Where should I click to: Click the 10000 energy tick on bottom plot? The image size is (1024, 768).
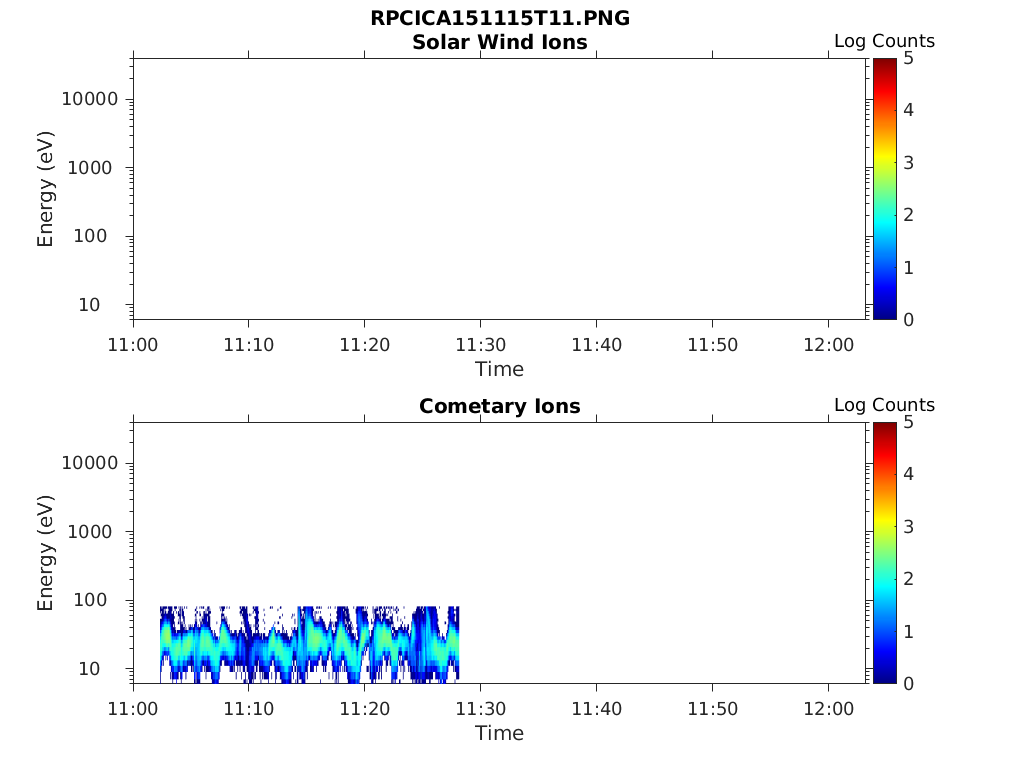pos(90,463)
